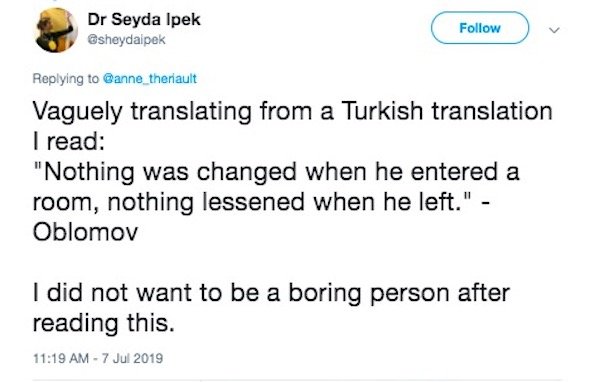Click the Dr Seyda Ipek display name
The height and width of the screenshot is (382, 600).
144,19
